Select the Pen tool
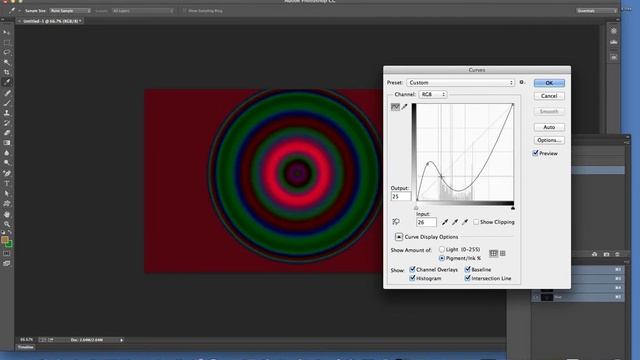 coord(7,173)
